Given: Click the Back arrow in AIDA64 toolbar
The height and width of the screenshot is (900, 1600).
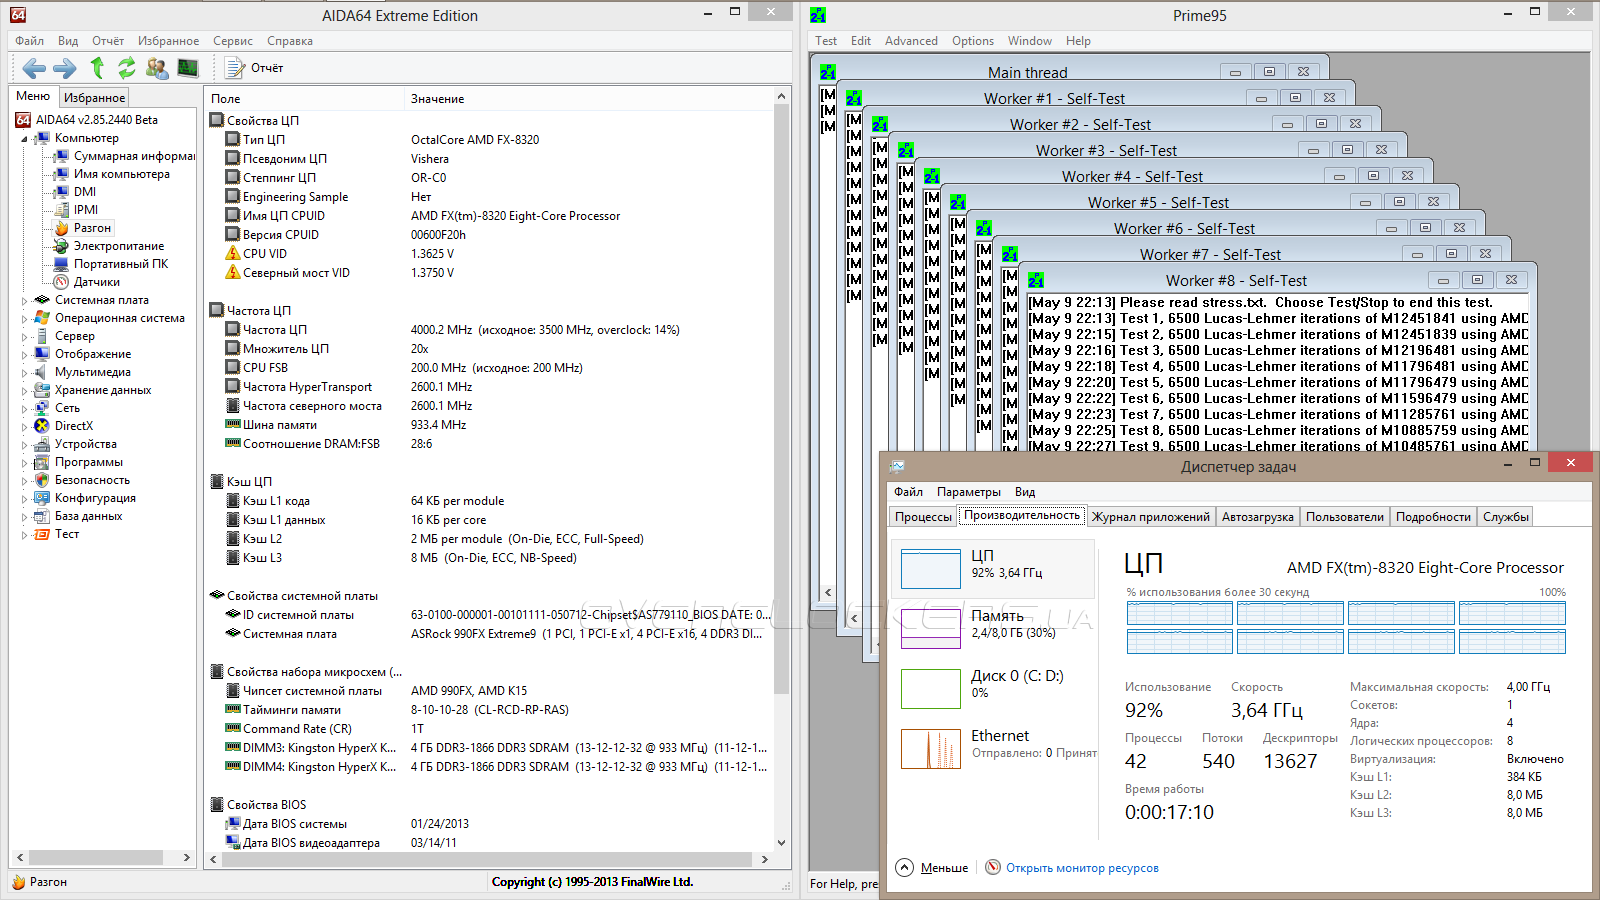Looking at the screenshot, I should 34,68.
